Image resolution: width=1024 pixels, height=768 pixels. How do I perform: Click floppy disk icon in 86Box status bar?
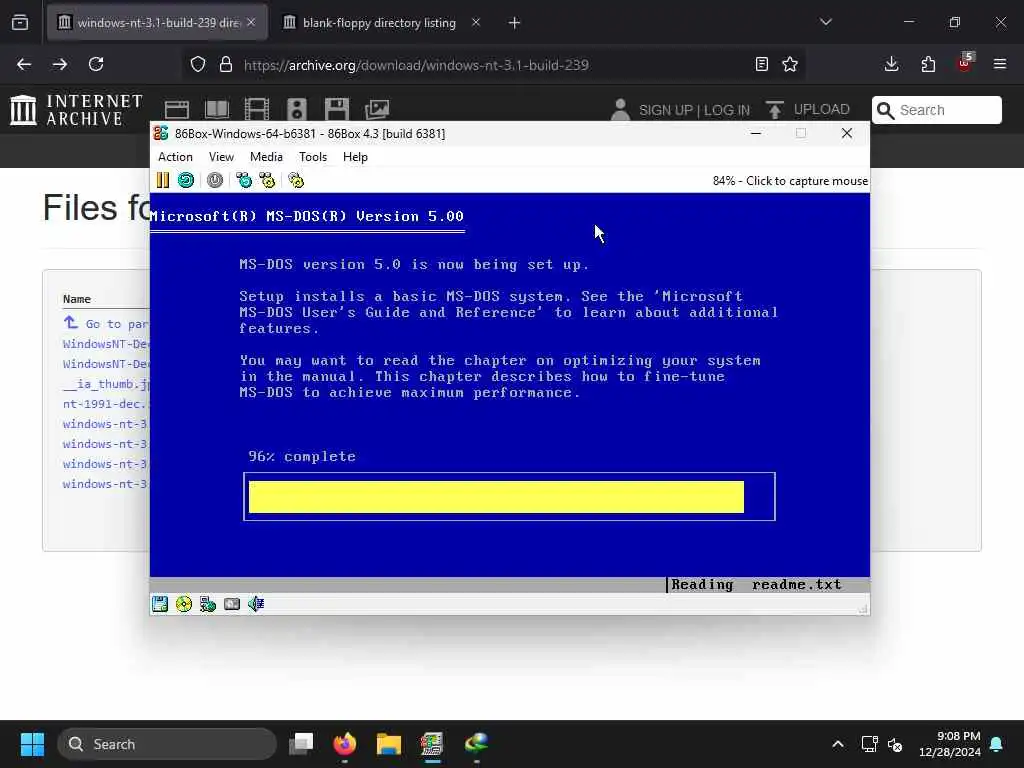click(x=160, y=604)
